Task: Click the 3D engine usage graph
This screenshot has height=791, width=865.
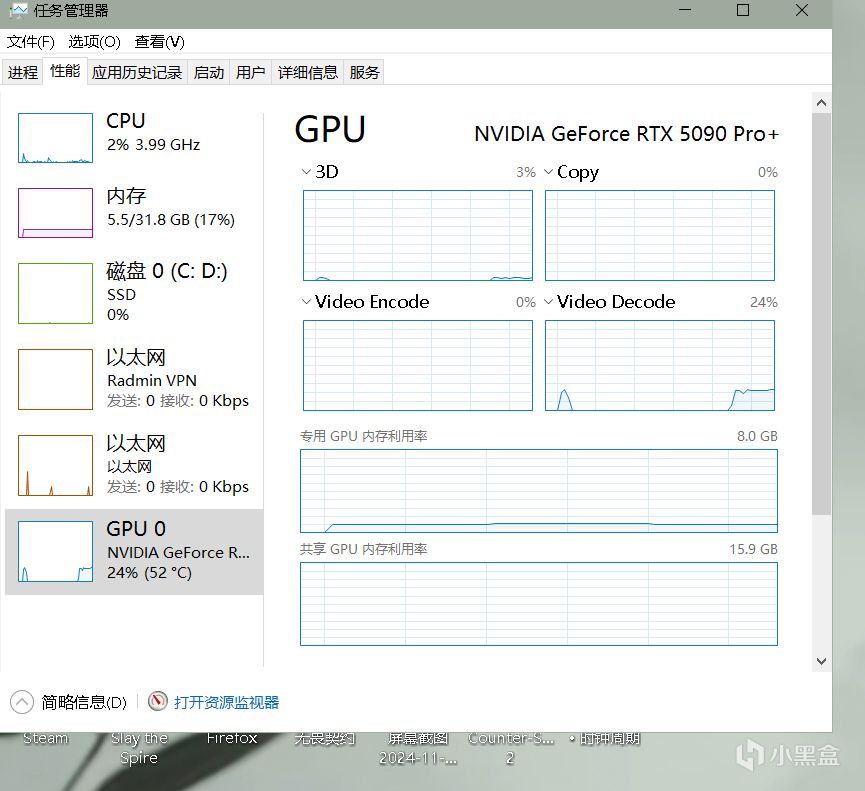Action: [418, 236]
